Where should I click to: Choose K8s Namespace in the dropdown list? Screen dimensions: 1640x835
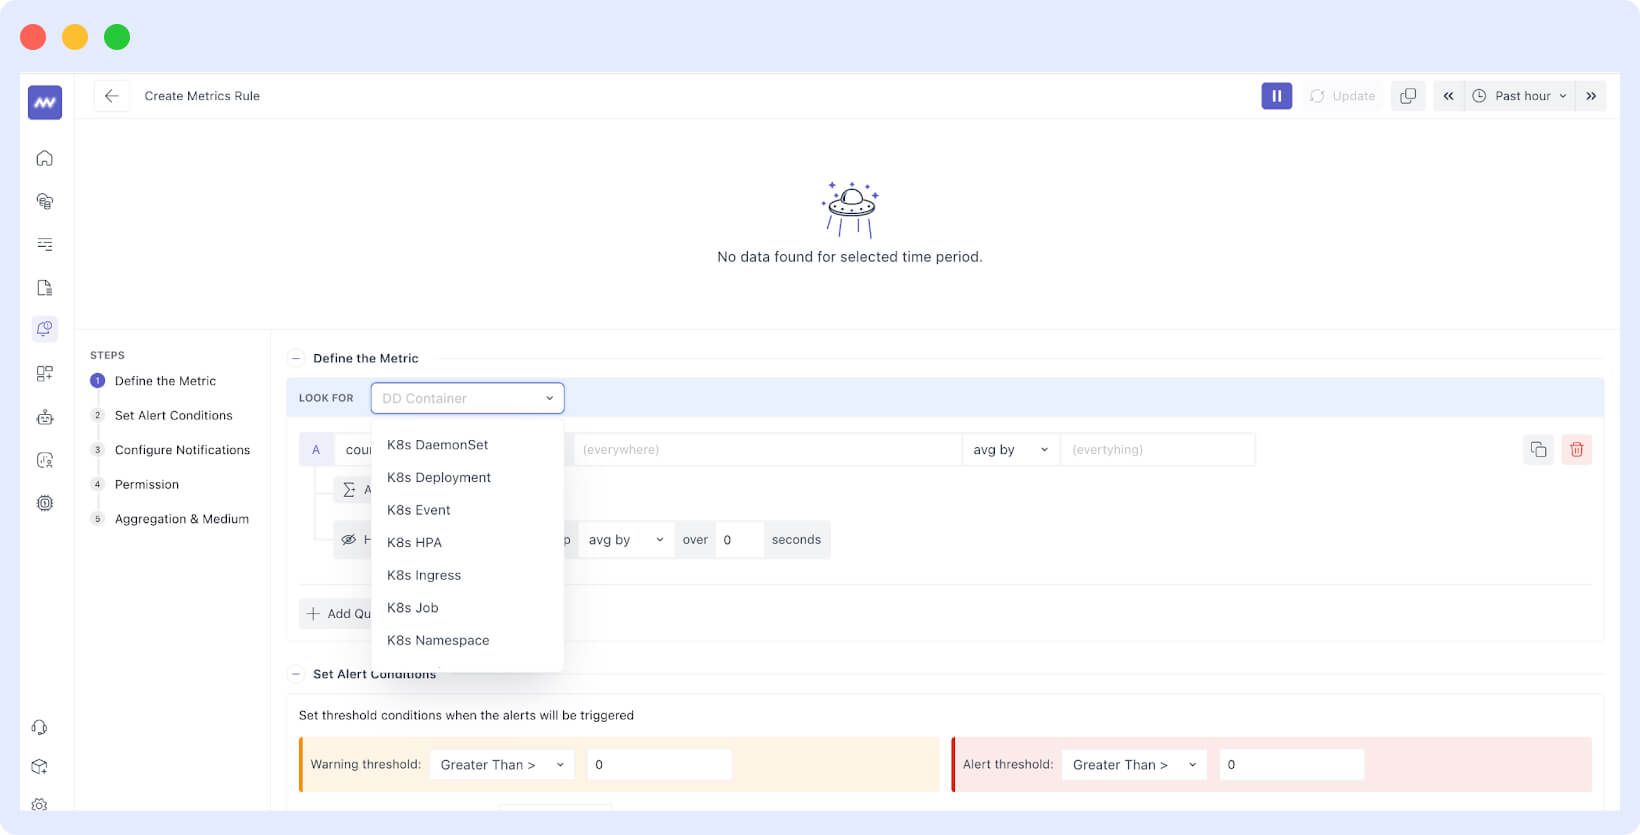point(438,641)
